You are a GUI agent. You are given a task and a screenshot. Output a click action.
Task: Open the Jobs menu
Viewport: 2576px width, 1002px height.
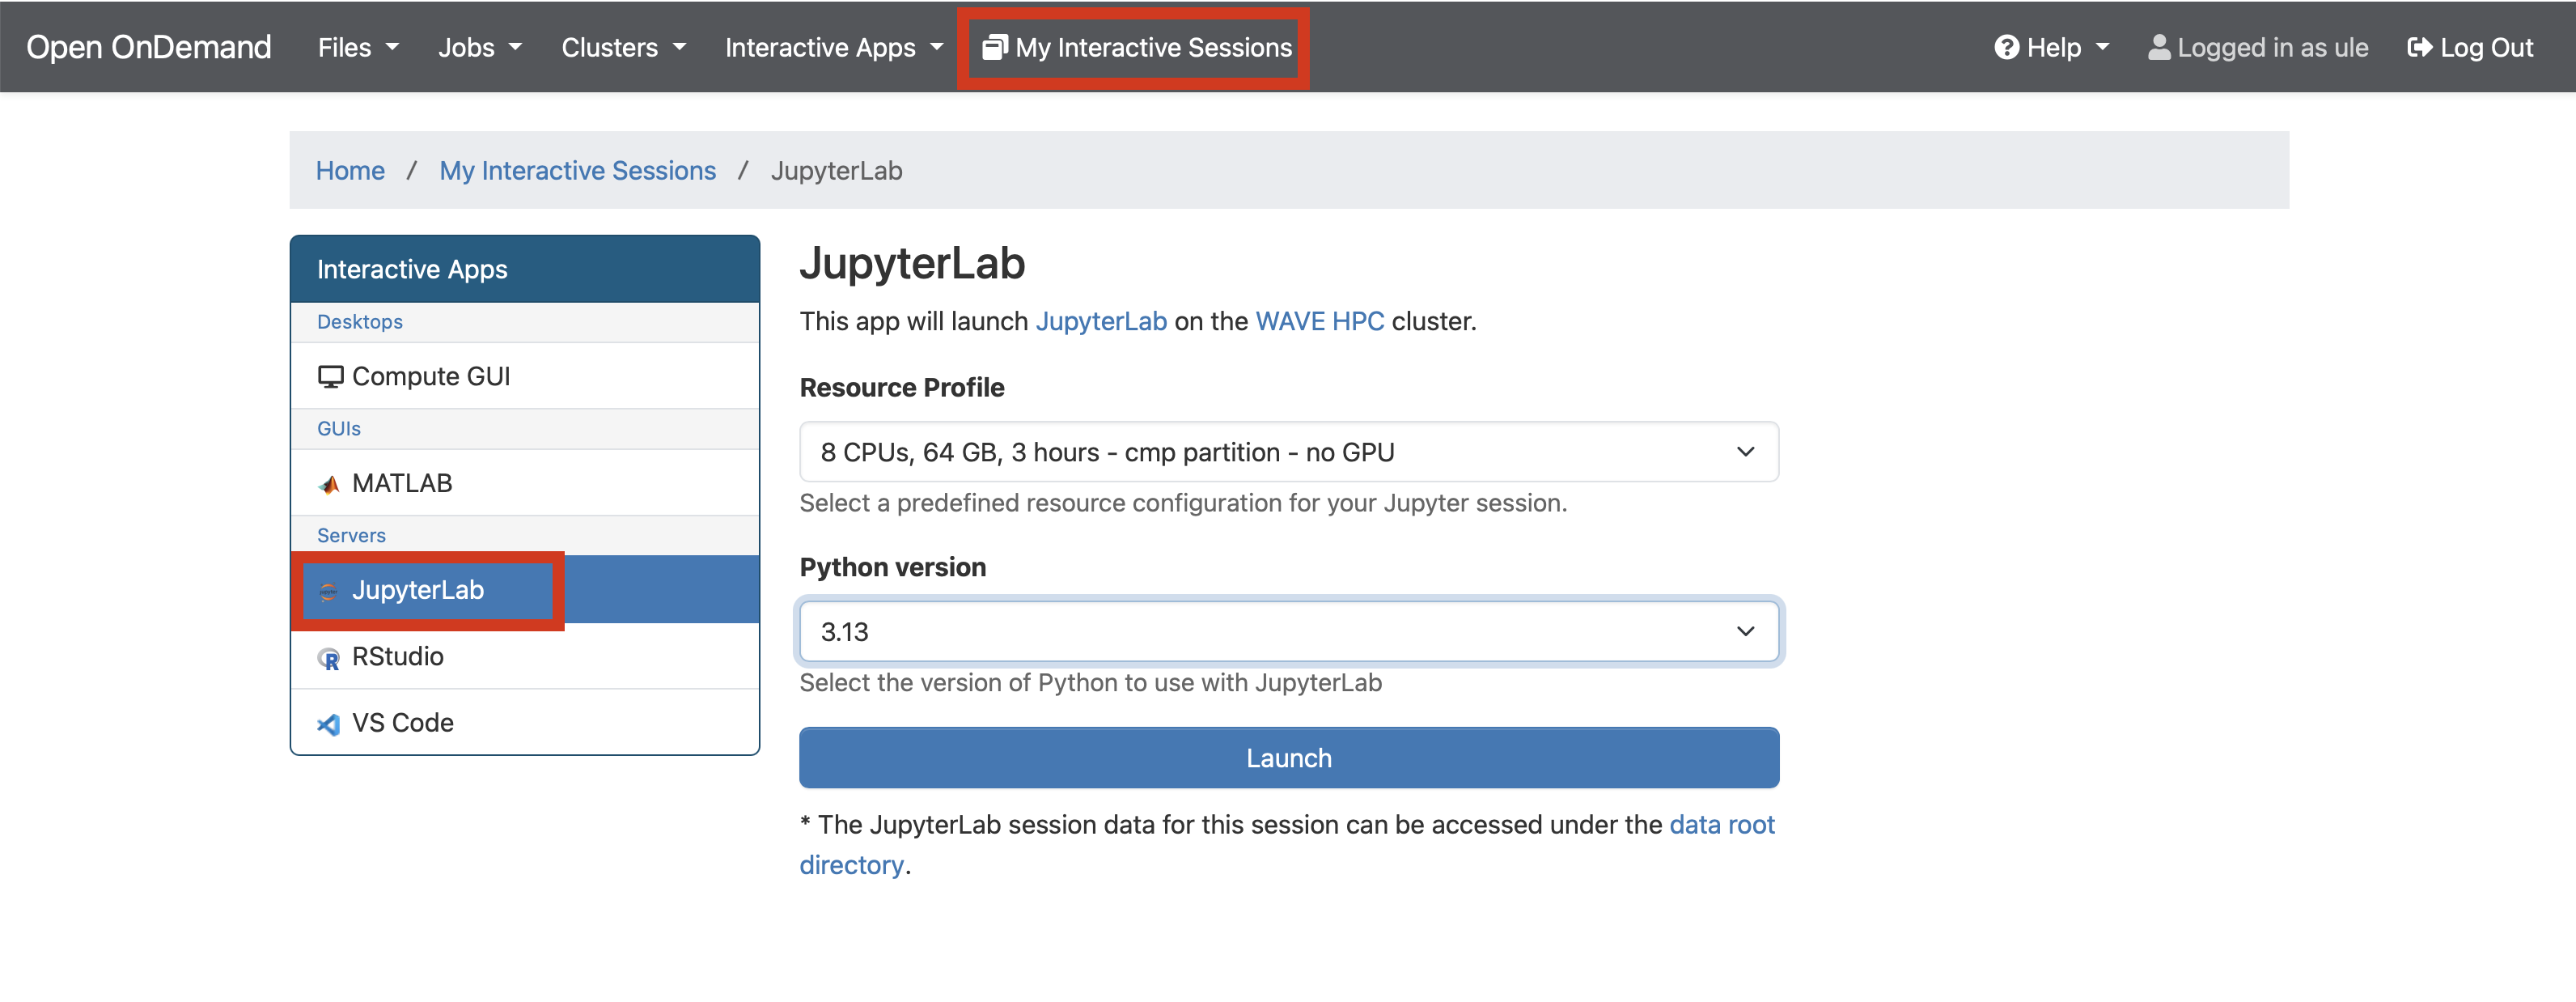pos(479,47)
